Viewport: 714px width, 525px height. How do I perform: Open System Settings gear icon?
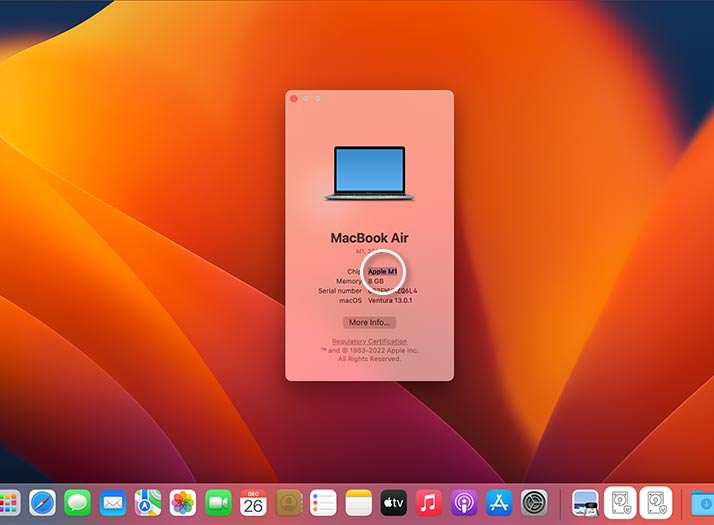coord(534,503)
